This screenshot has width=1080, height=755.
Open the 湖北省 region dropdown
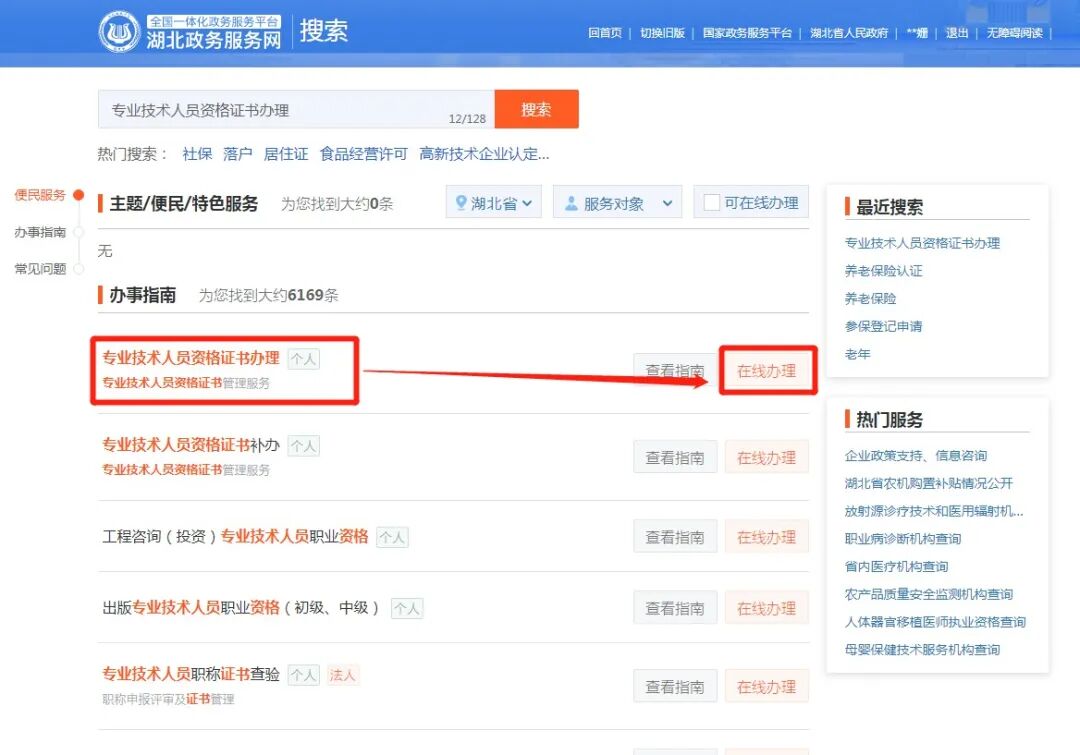coord(493,203)
